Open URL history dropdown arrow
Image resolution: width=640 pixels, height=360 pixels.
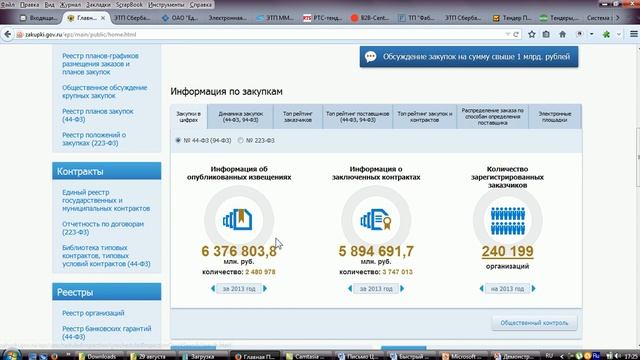click(x=508, y=35)
